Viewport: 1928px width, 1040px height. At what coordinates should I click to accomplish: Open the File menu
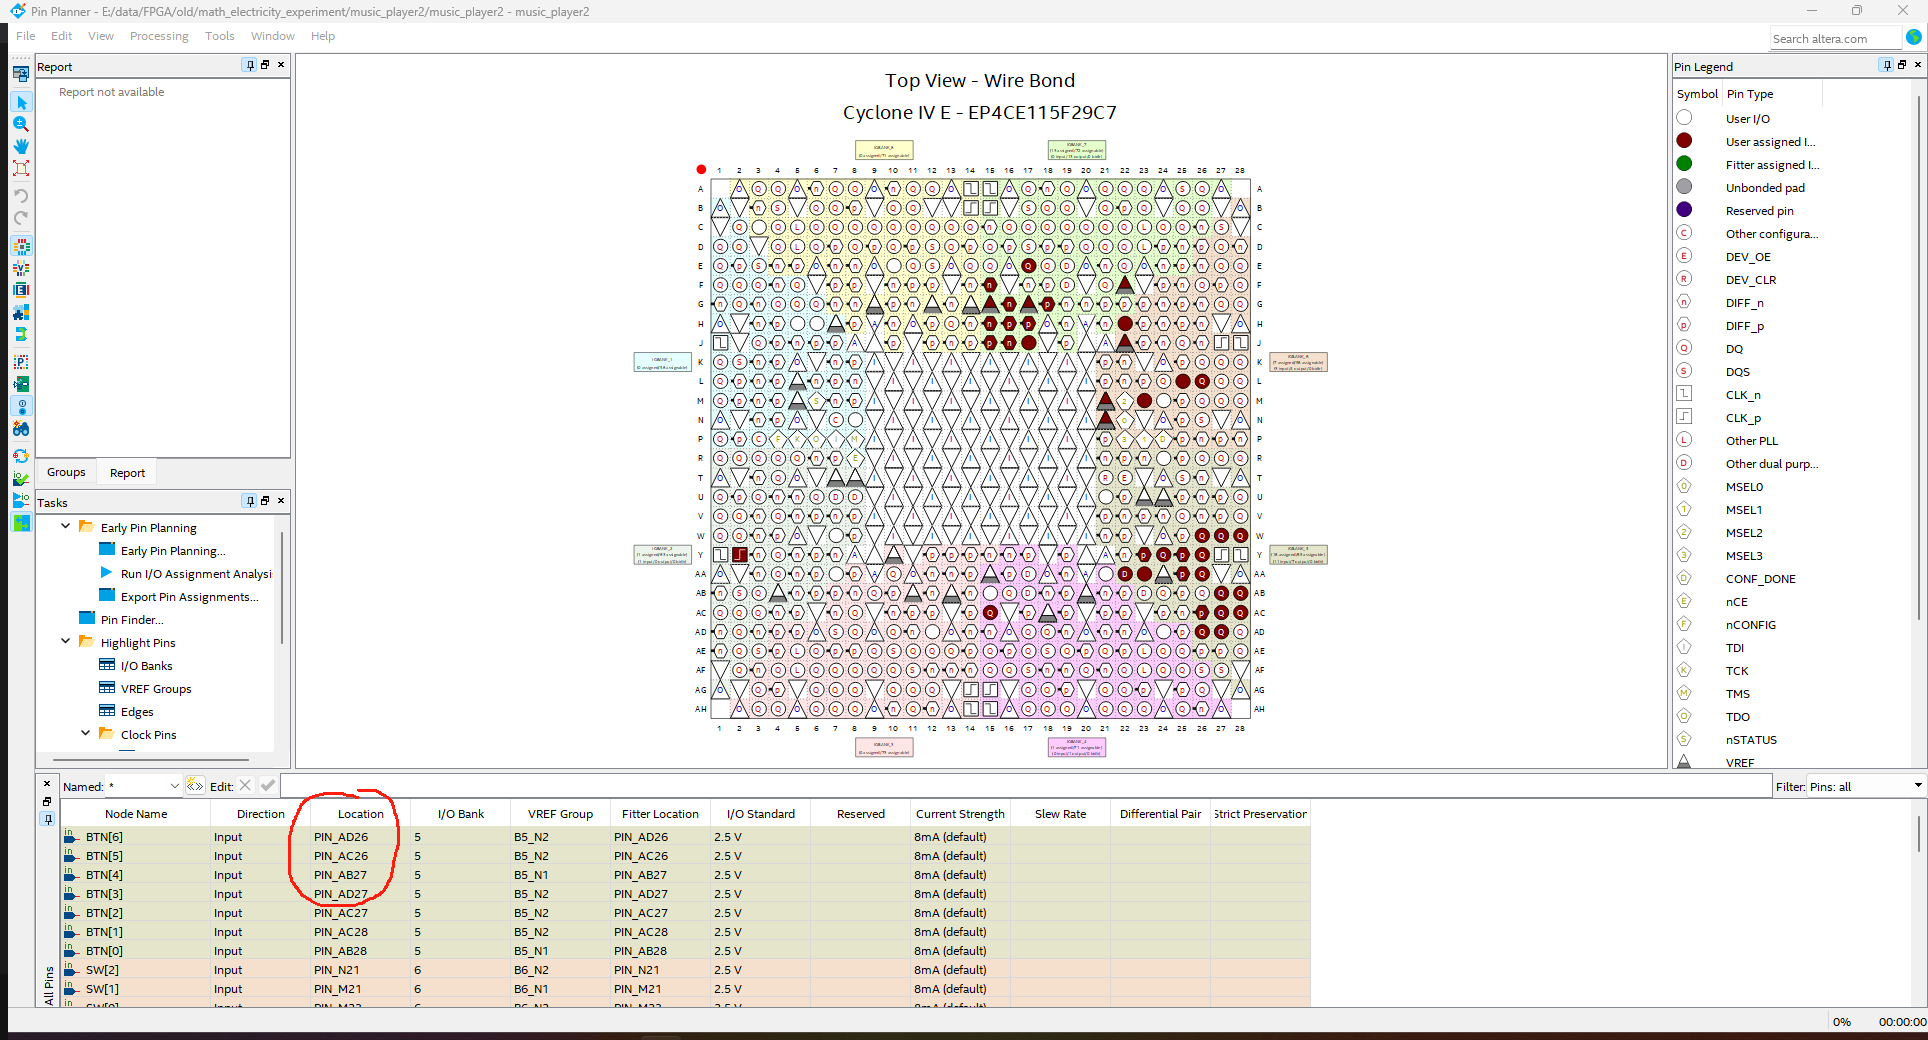pos(26,36)
